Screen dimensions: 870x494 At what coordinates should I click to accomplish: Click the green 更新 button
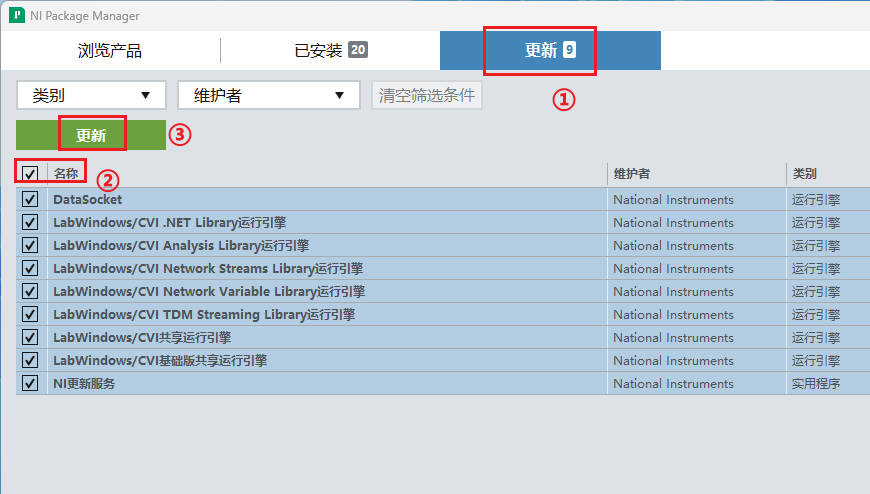tap(91, 135)
